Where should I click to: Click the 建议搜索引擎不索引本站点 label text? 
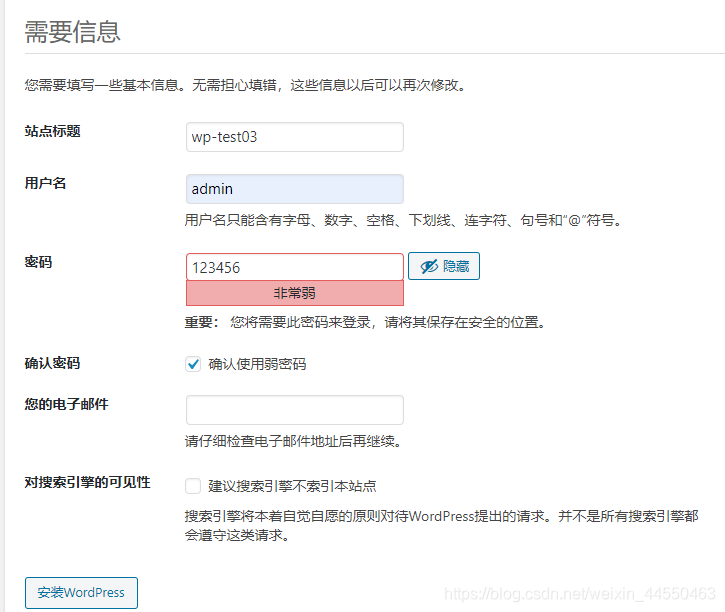click(292, 486)
